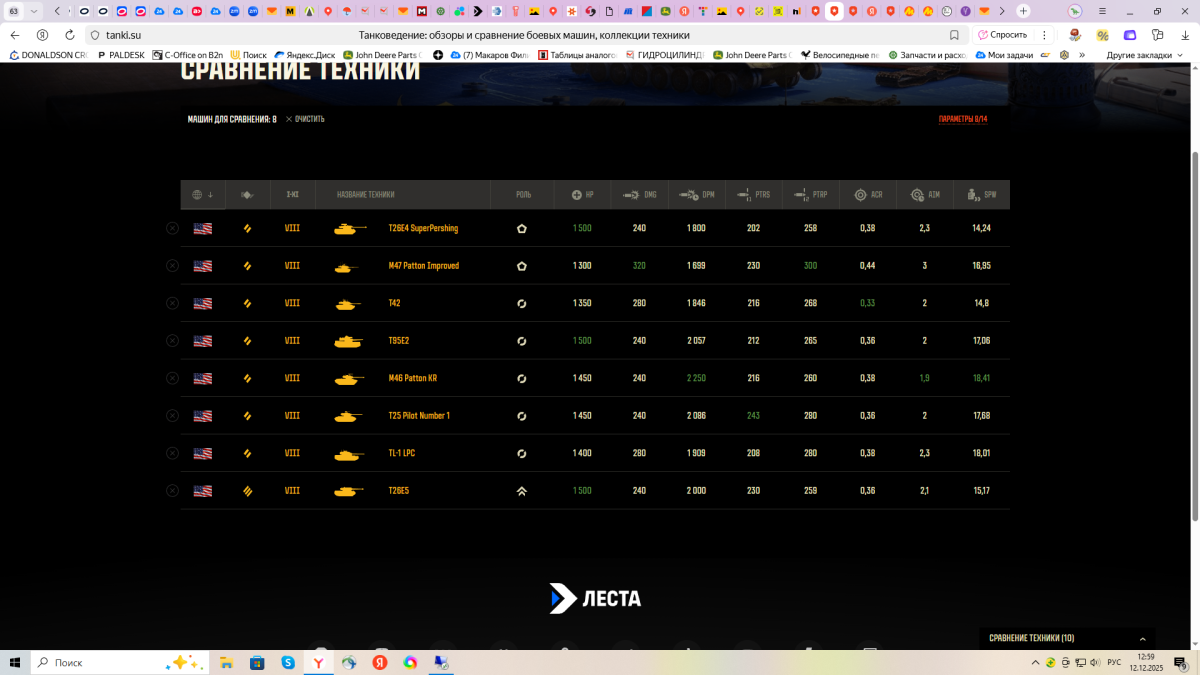The image size is (1200, 675).
Task: Remove the T26E5 row
Action: pos(172,491)
